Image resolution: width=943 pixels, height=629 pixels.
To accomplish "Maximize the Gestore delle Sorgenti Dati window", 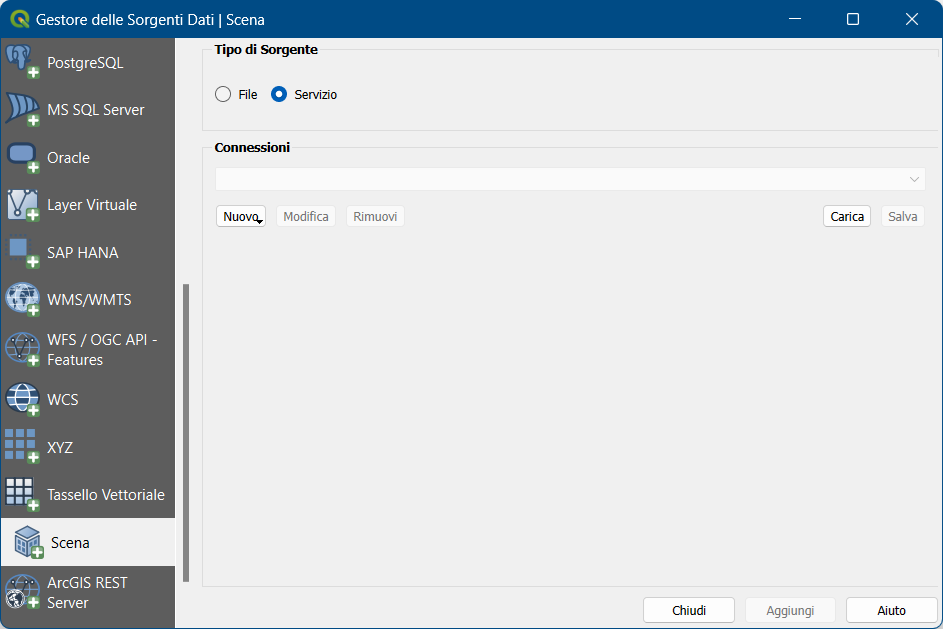I will [853, 19].
